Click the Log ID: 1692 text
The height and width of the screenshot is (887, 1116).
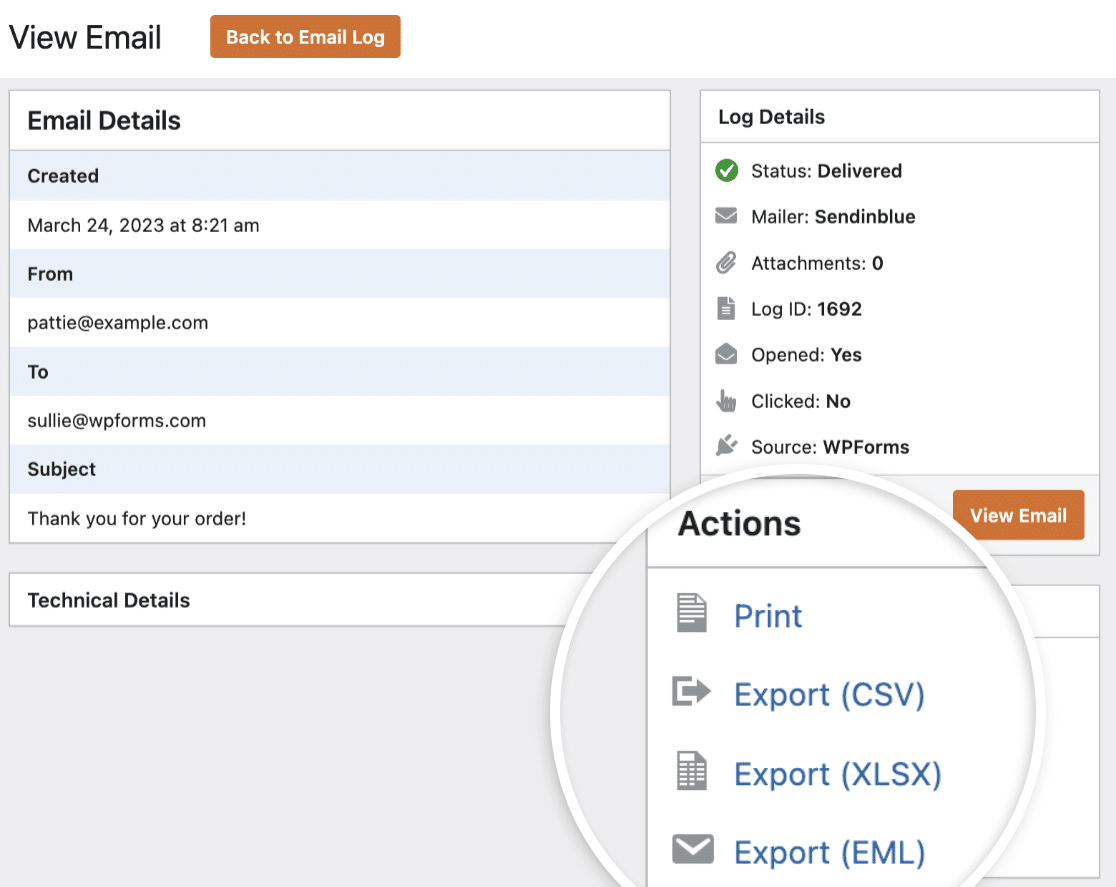(x=806, y=309)
